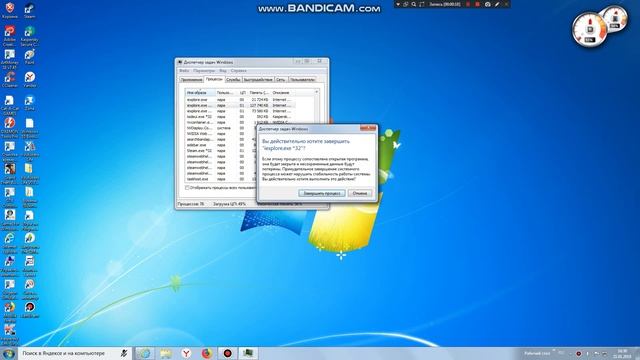Click the Bandicam dropdown arrow in recording bar

(x=398, y=4)
